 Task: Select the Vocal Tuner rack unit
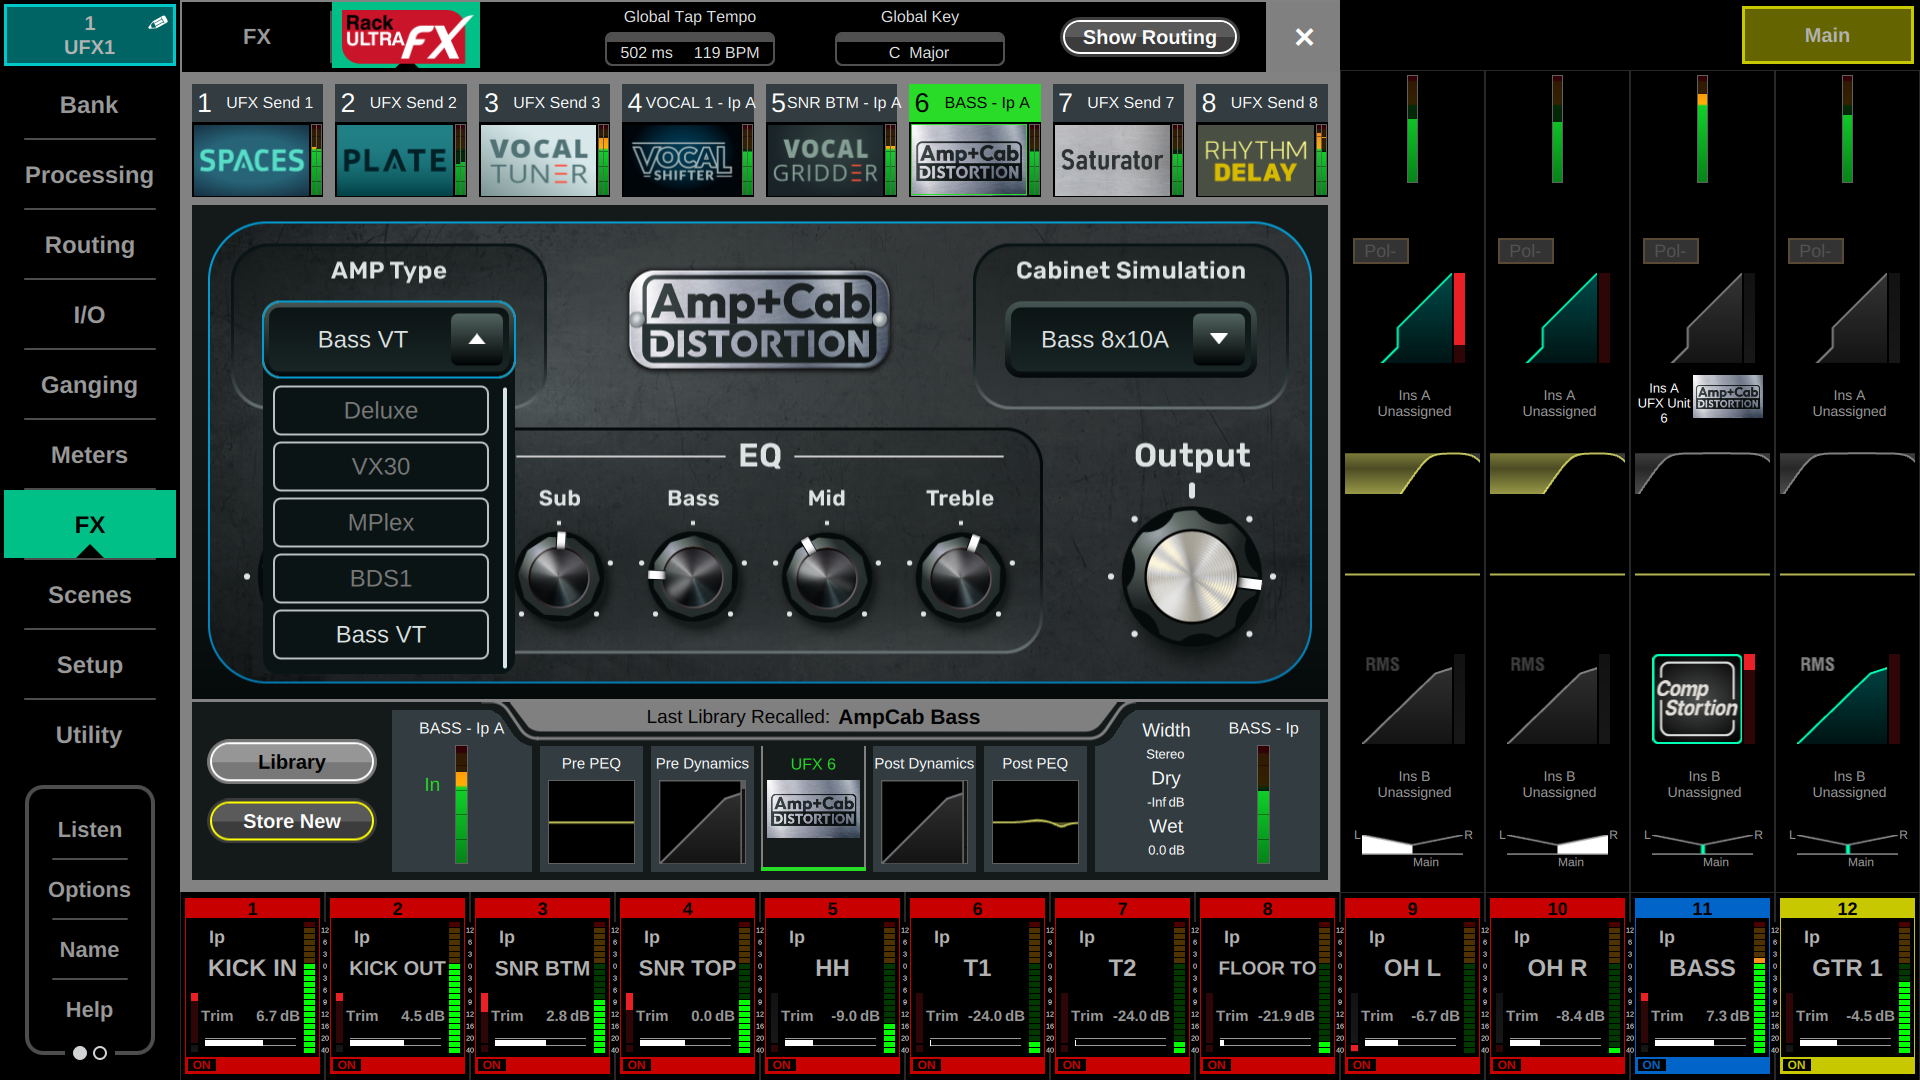pyautogui.click(x=538, y=160)
